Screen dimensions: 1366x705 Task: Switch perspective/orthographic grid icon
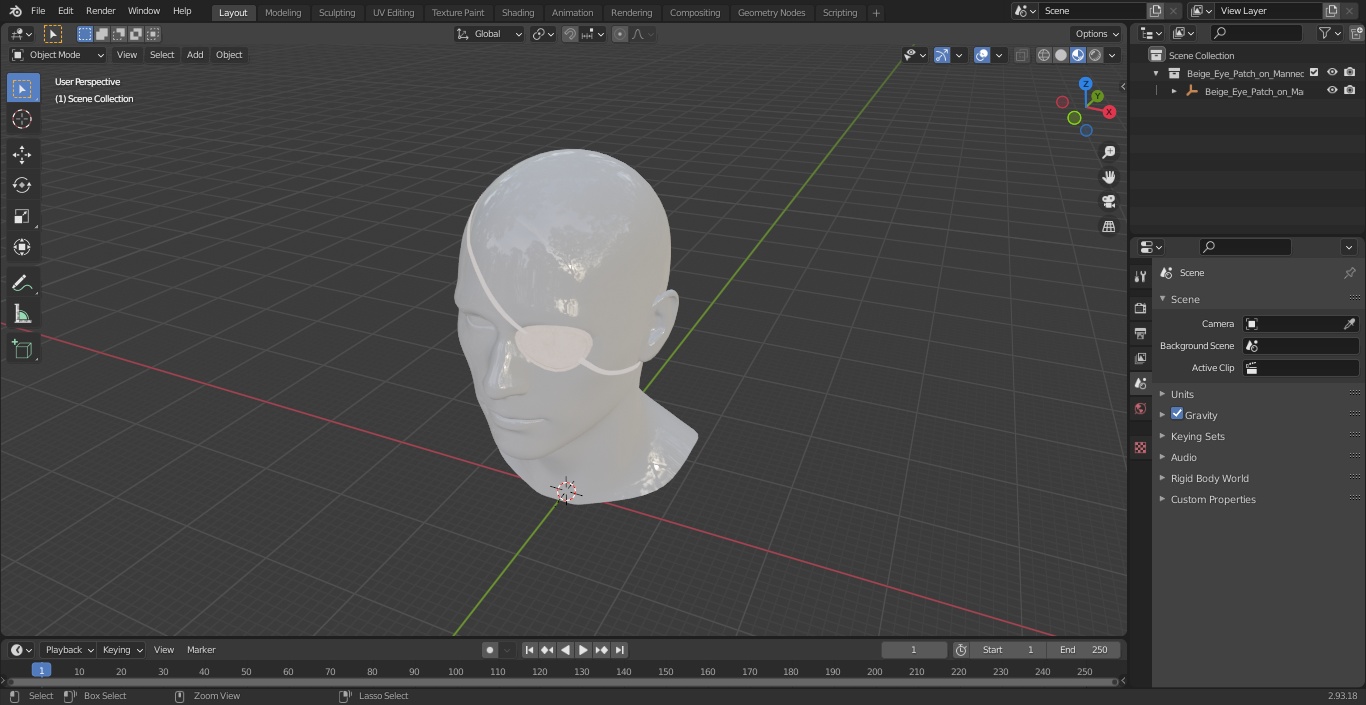[x=1108, y=227]
